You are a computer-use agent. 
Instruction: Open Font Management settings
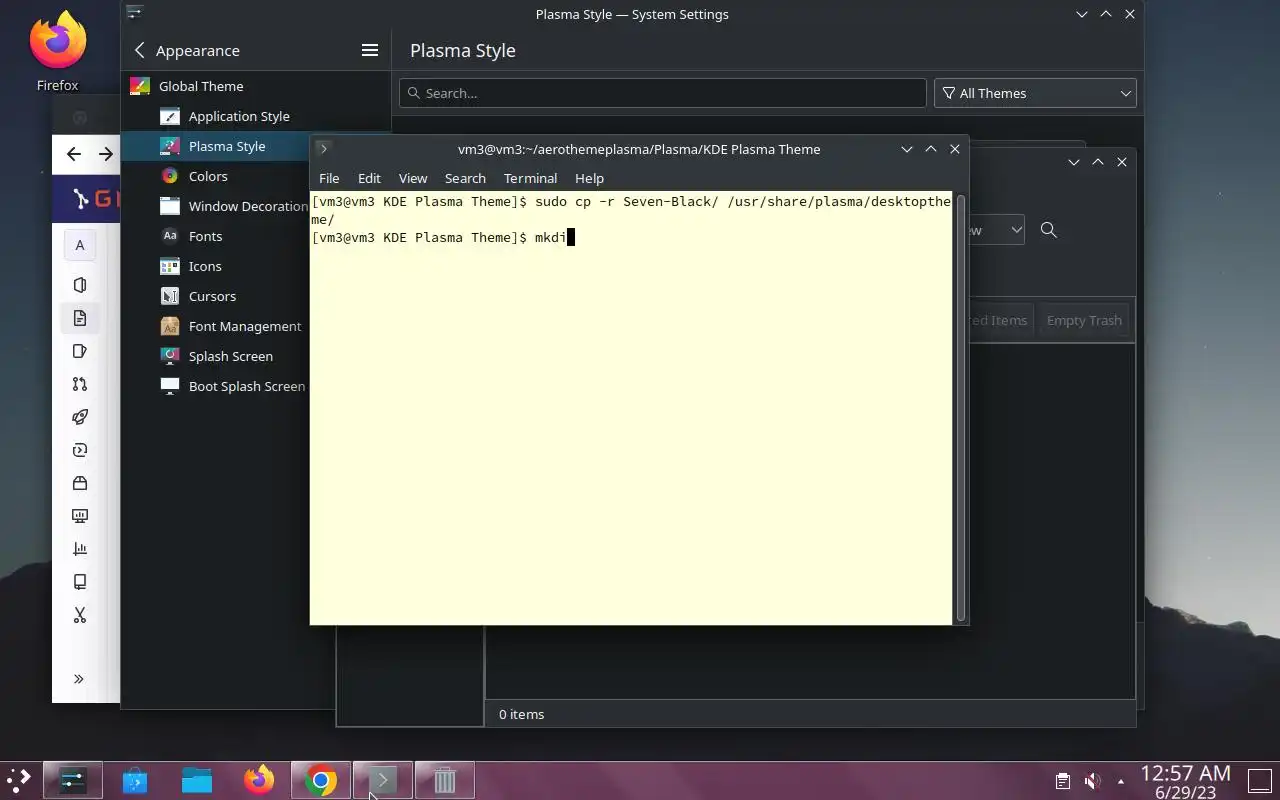click(245, 326)
